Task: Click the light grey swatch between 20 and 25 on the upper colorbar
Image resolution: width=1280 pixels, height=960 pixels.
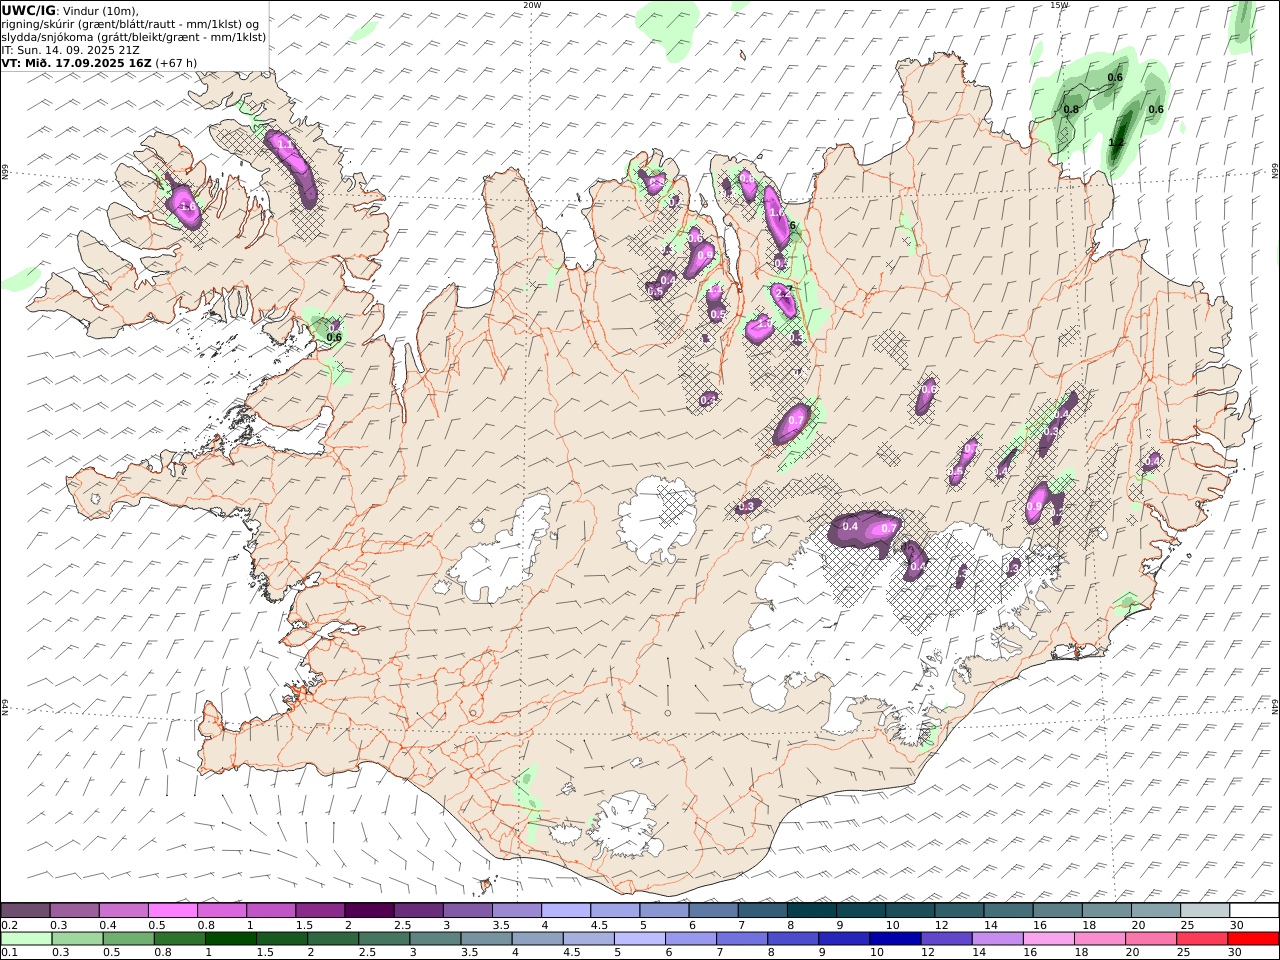Action: pyautogui.click(x=1205, y=911)
